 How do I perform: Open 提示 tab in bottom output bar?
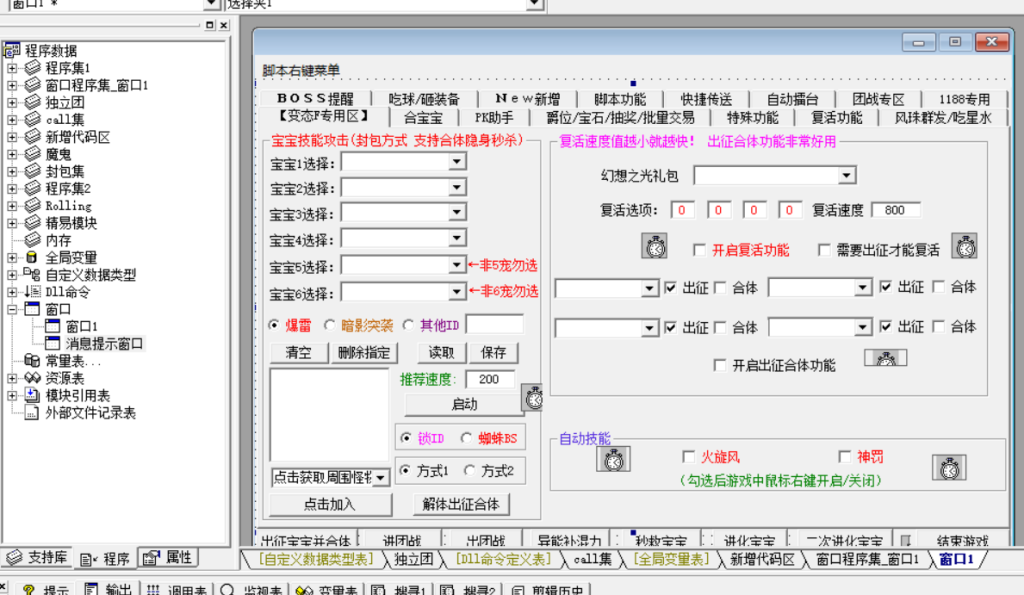tap(46, 589)
